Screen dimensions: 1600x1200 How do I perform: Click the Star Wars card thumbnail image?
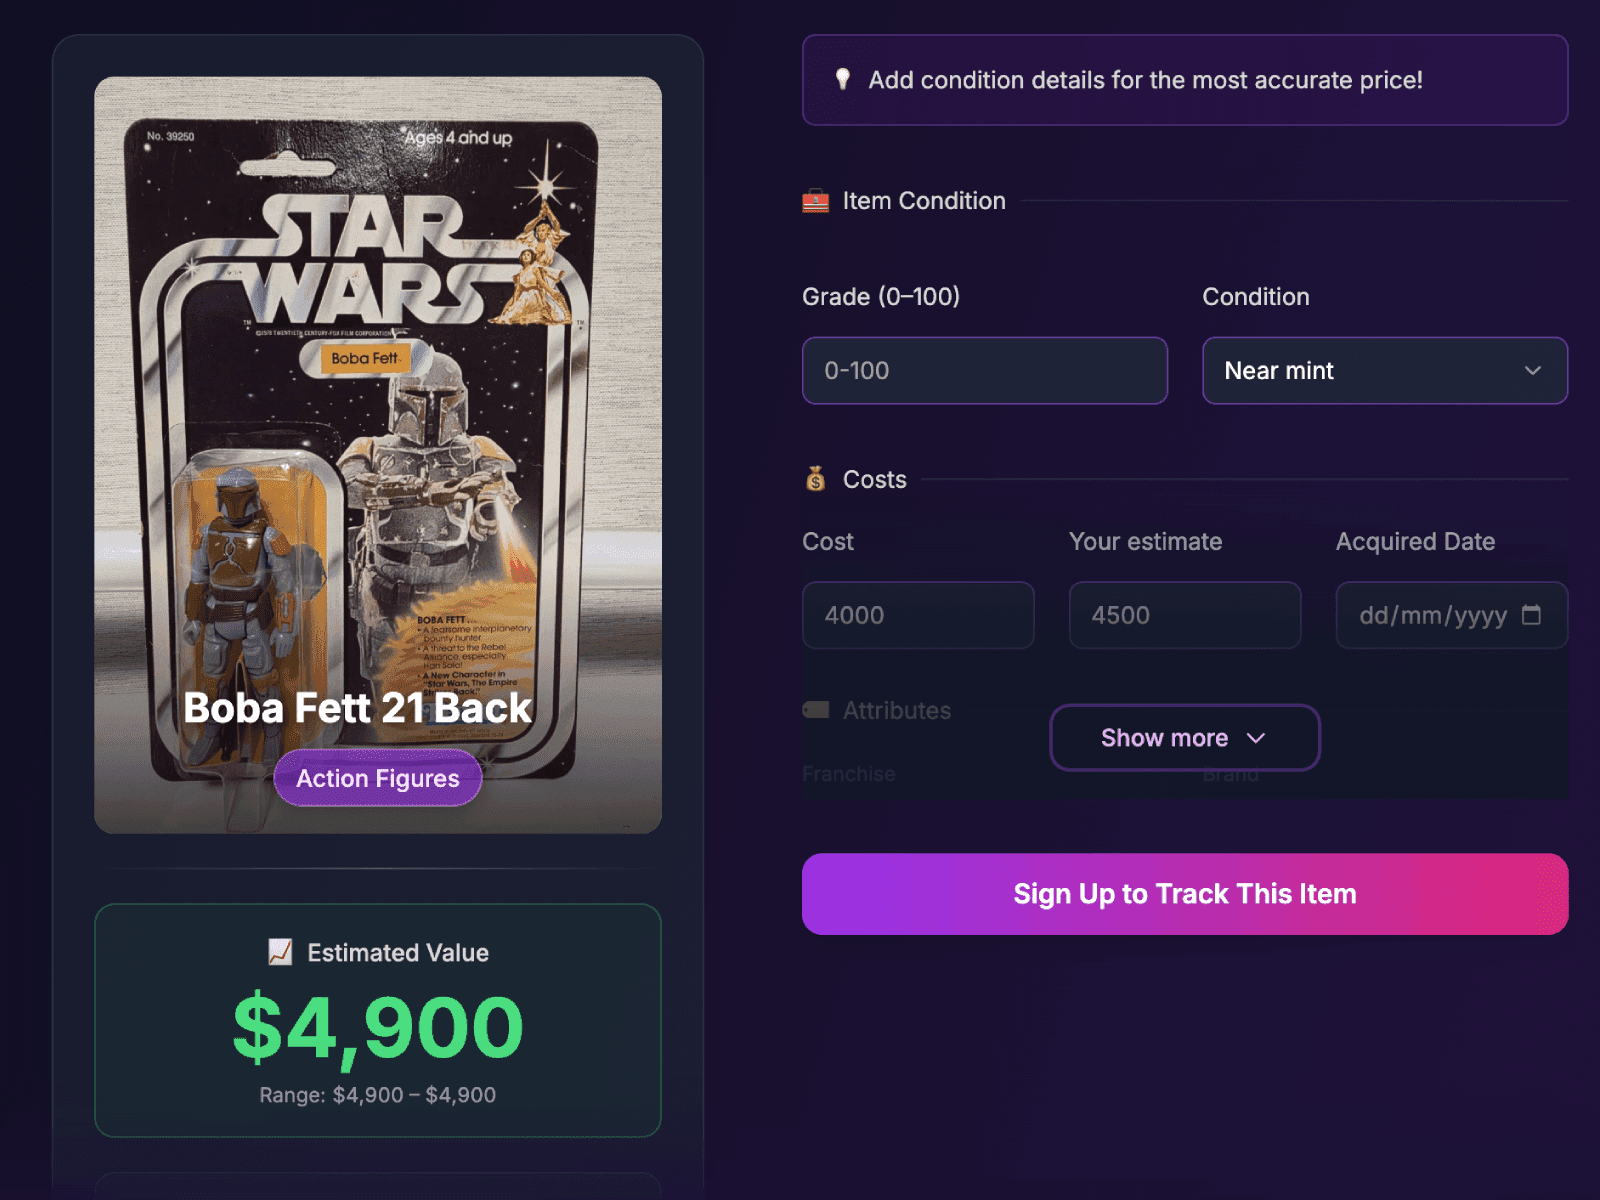tap(378, 400)
